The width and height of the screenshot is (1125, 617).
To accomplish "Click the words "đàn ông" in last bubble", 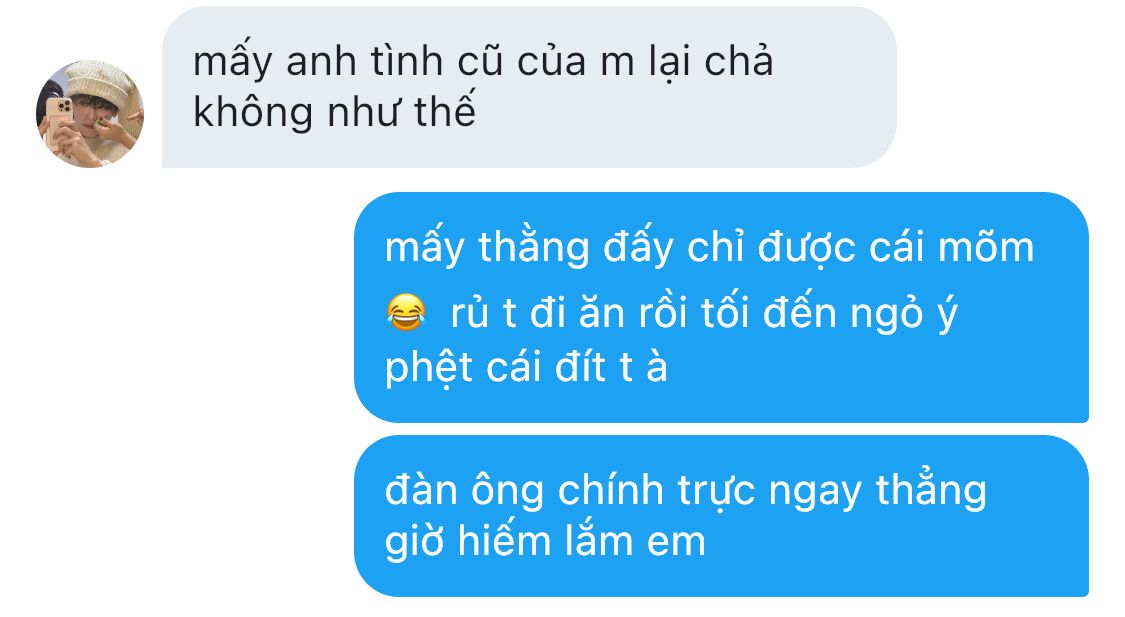I will coord(464,491).
